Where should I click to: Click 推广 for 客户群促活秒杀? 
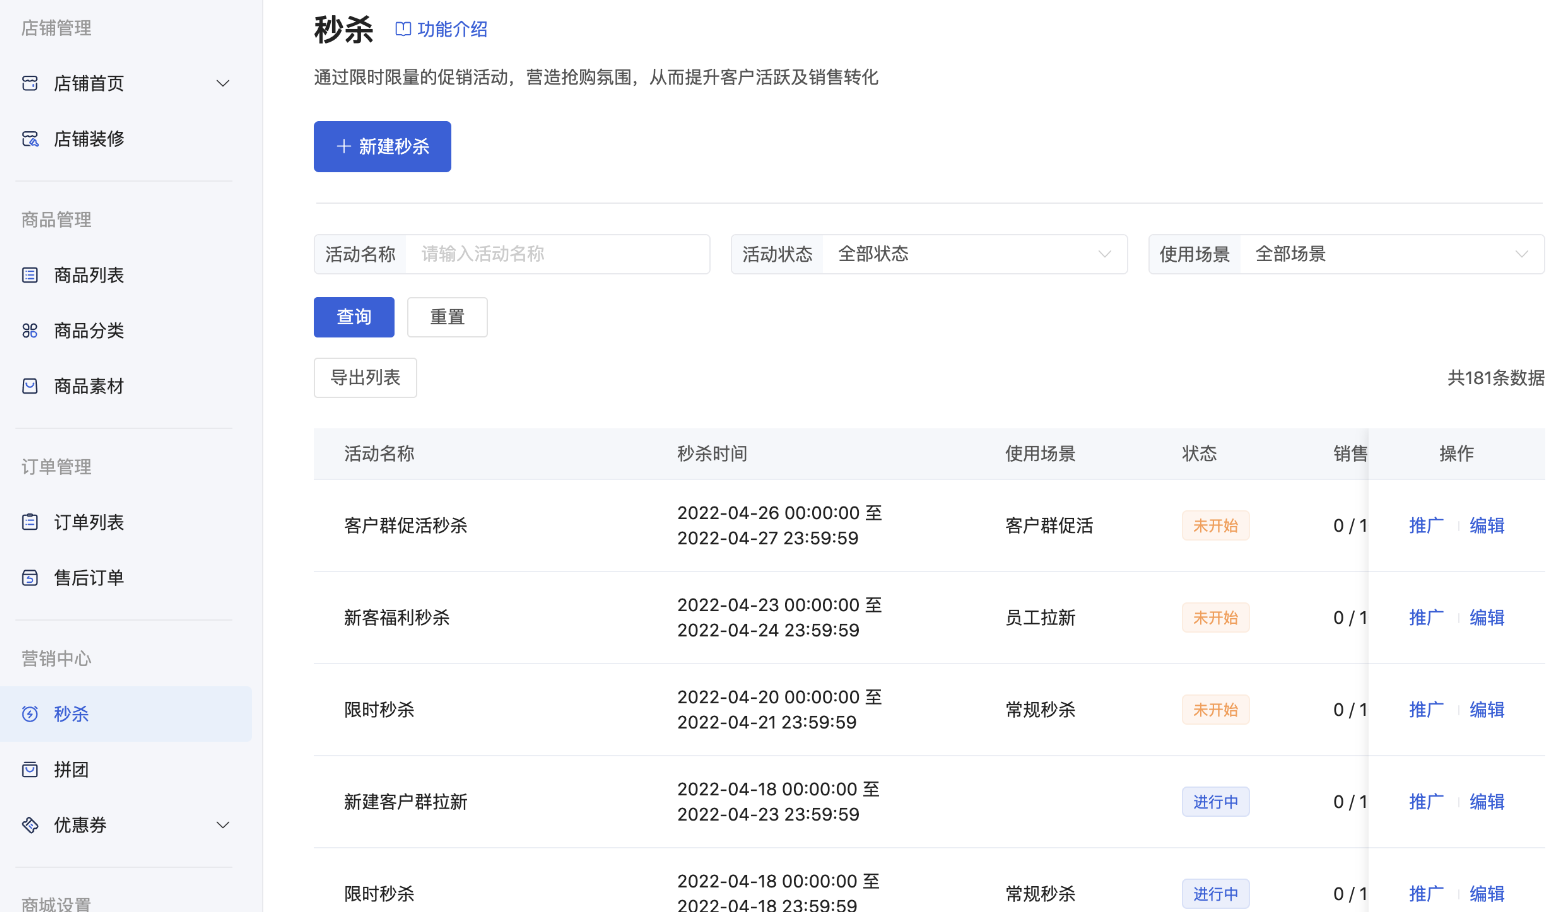tap(1426, 526)
